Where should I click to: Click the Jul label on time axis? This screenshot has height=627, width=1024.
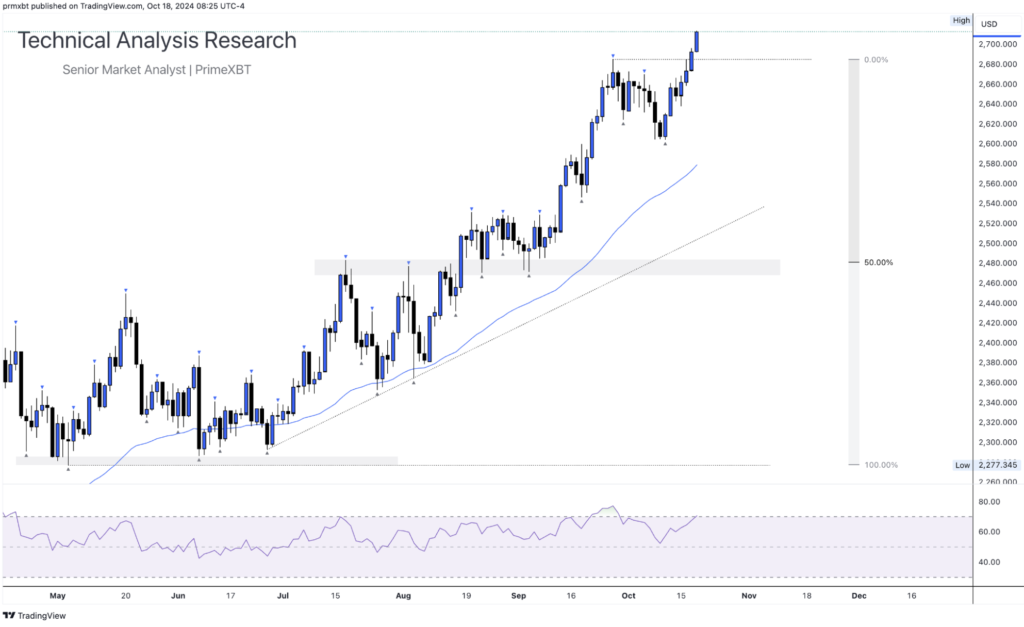pyautogui.click(x=283, y=596)
